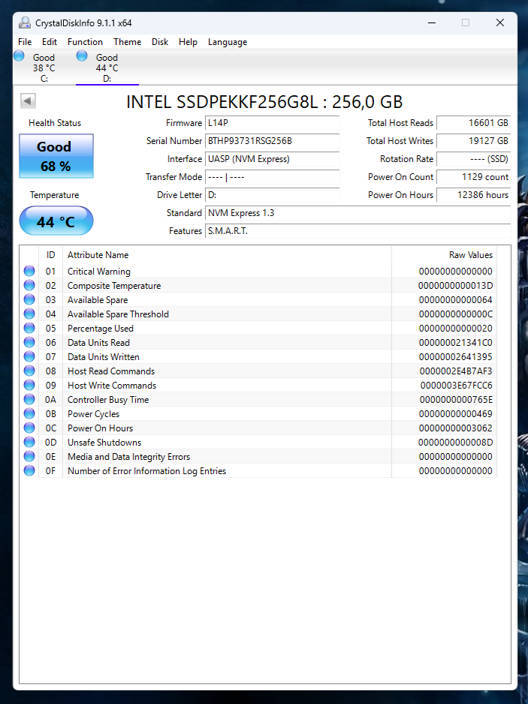Click the Total Host Reads value 16601 GB
The width and height of the screenshot is (528, 704).
click(x=474, y=123)
